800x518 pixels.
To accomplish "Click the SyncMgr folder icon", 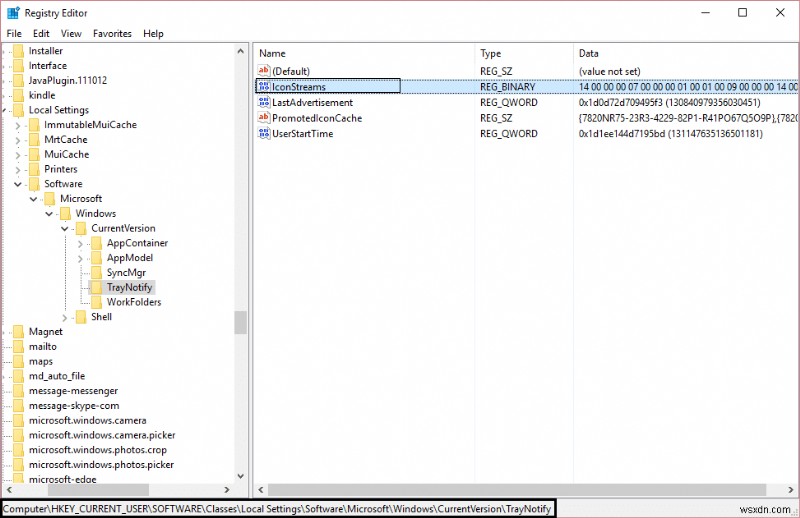I will click(96, 273).
